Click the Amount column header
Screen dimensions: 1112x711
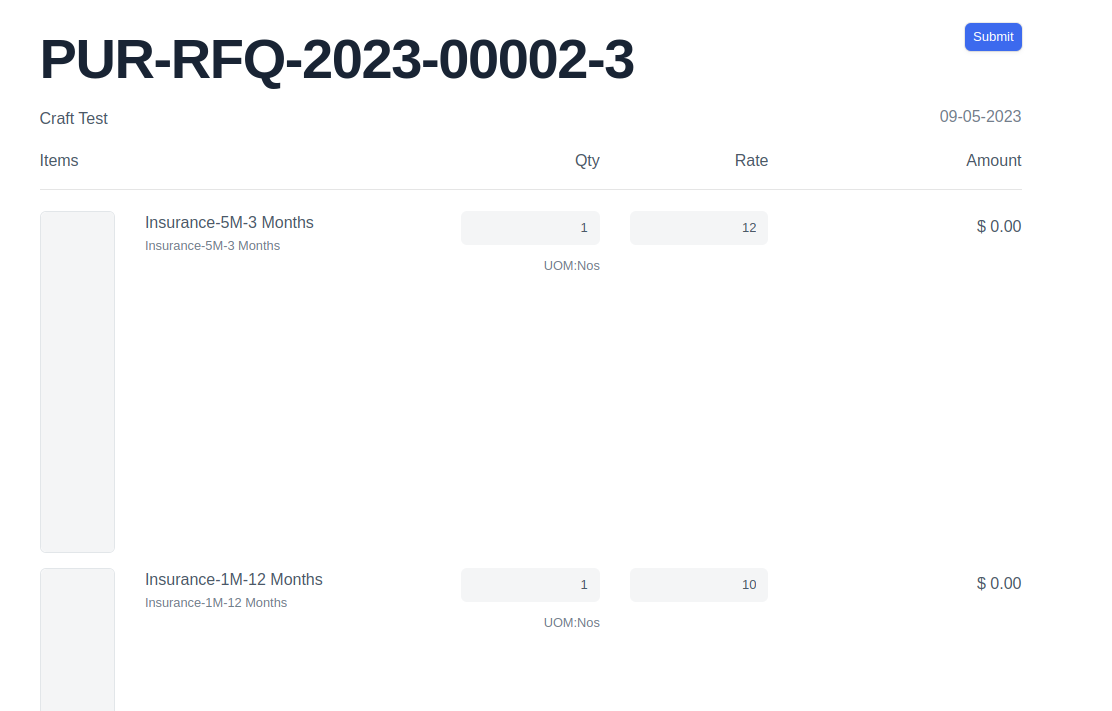pyautogui.click(x=994, y=160)
